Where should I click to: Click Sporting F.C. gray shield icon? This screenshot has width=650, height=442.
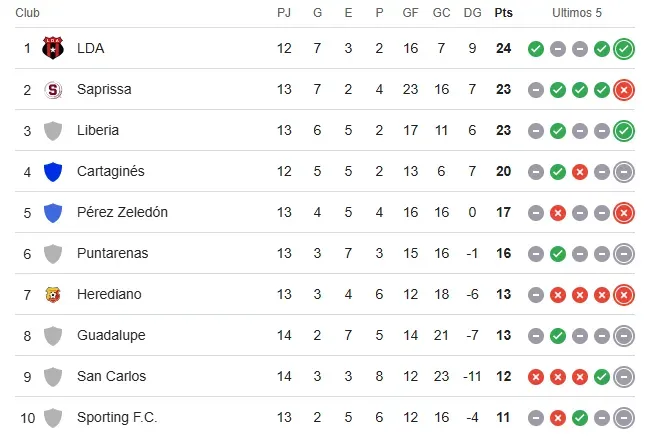click(x=53, y=417)
